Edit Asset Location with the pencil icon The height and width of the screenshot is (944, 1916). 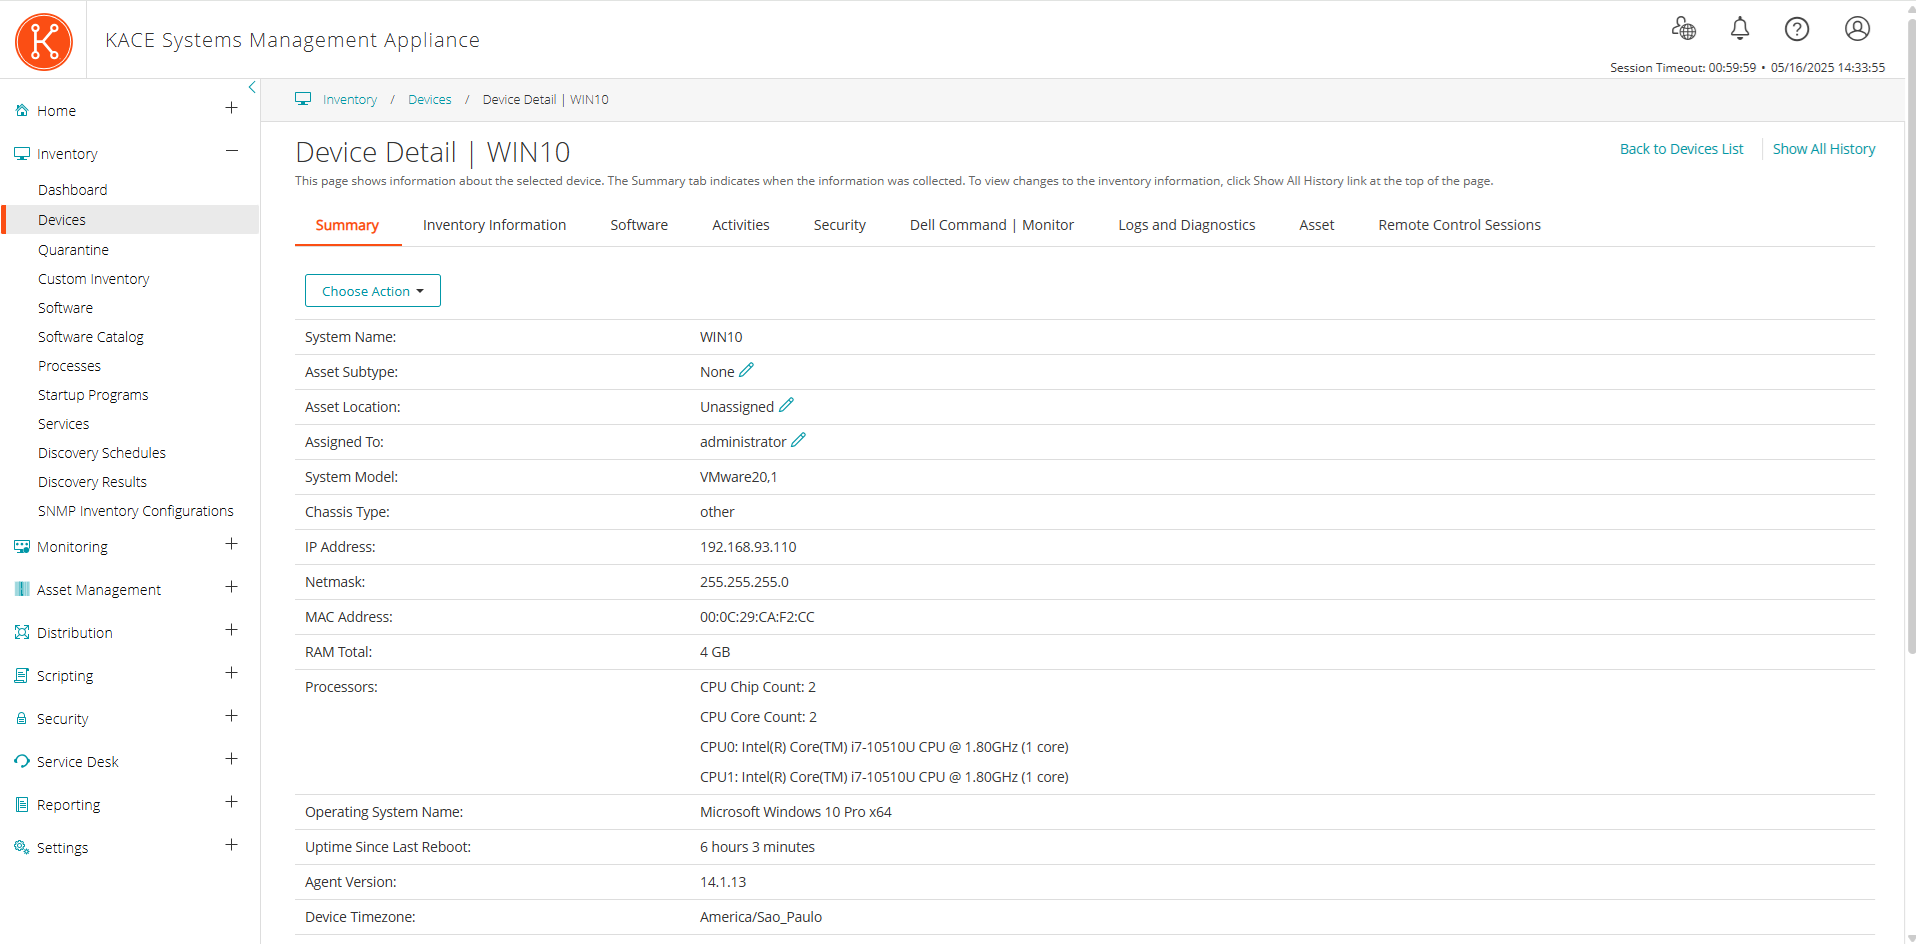point(786,405)
